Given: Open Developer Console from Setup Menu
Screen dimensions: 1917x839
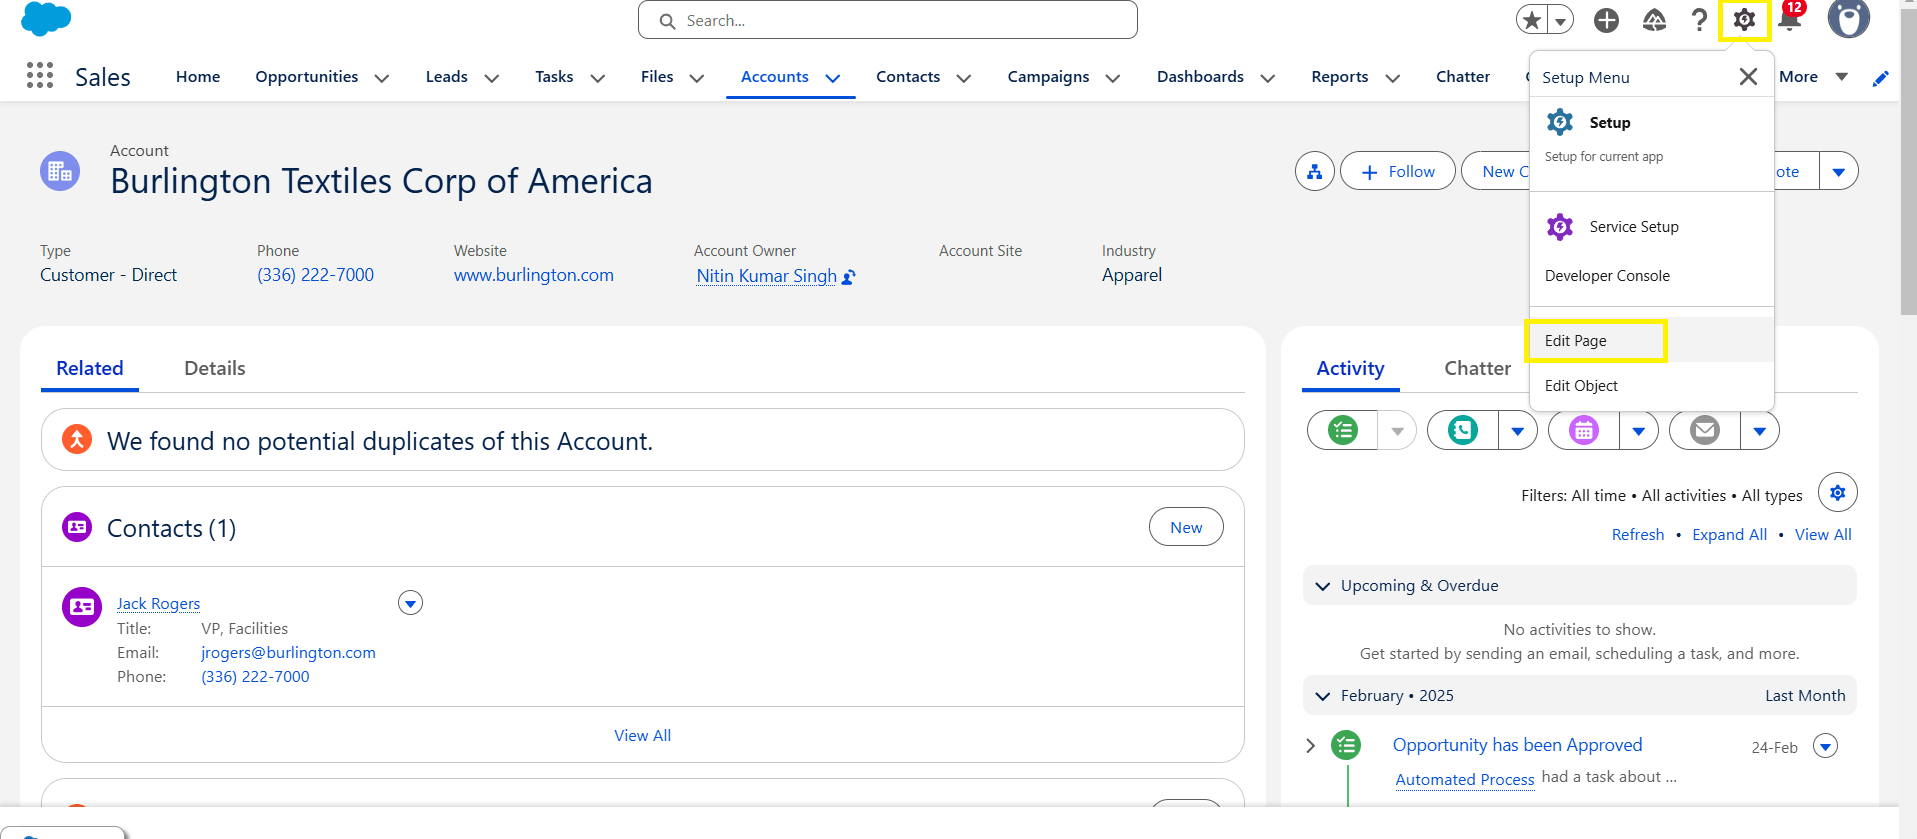Looking at the screenshot, I should [1607, 276].
